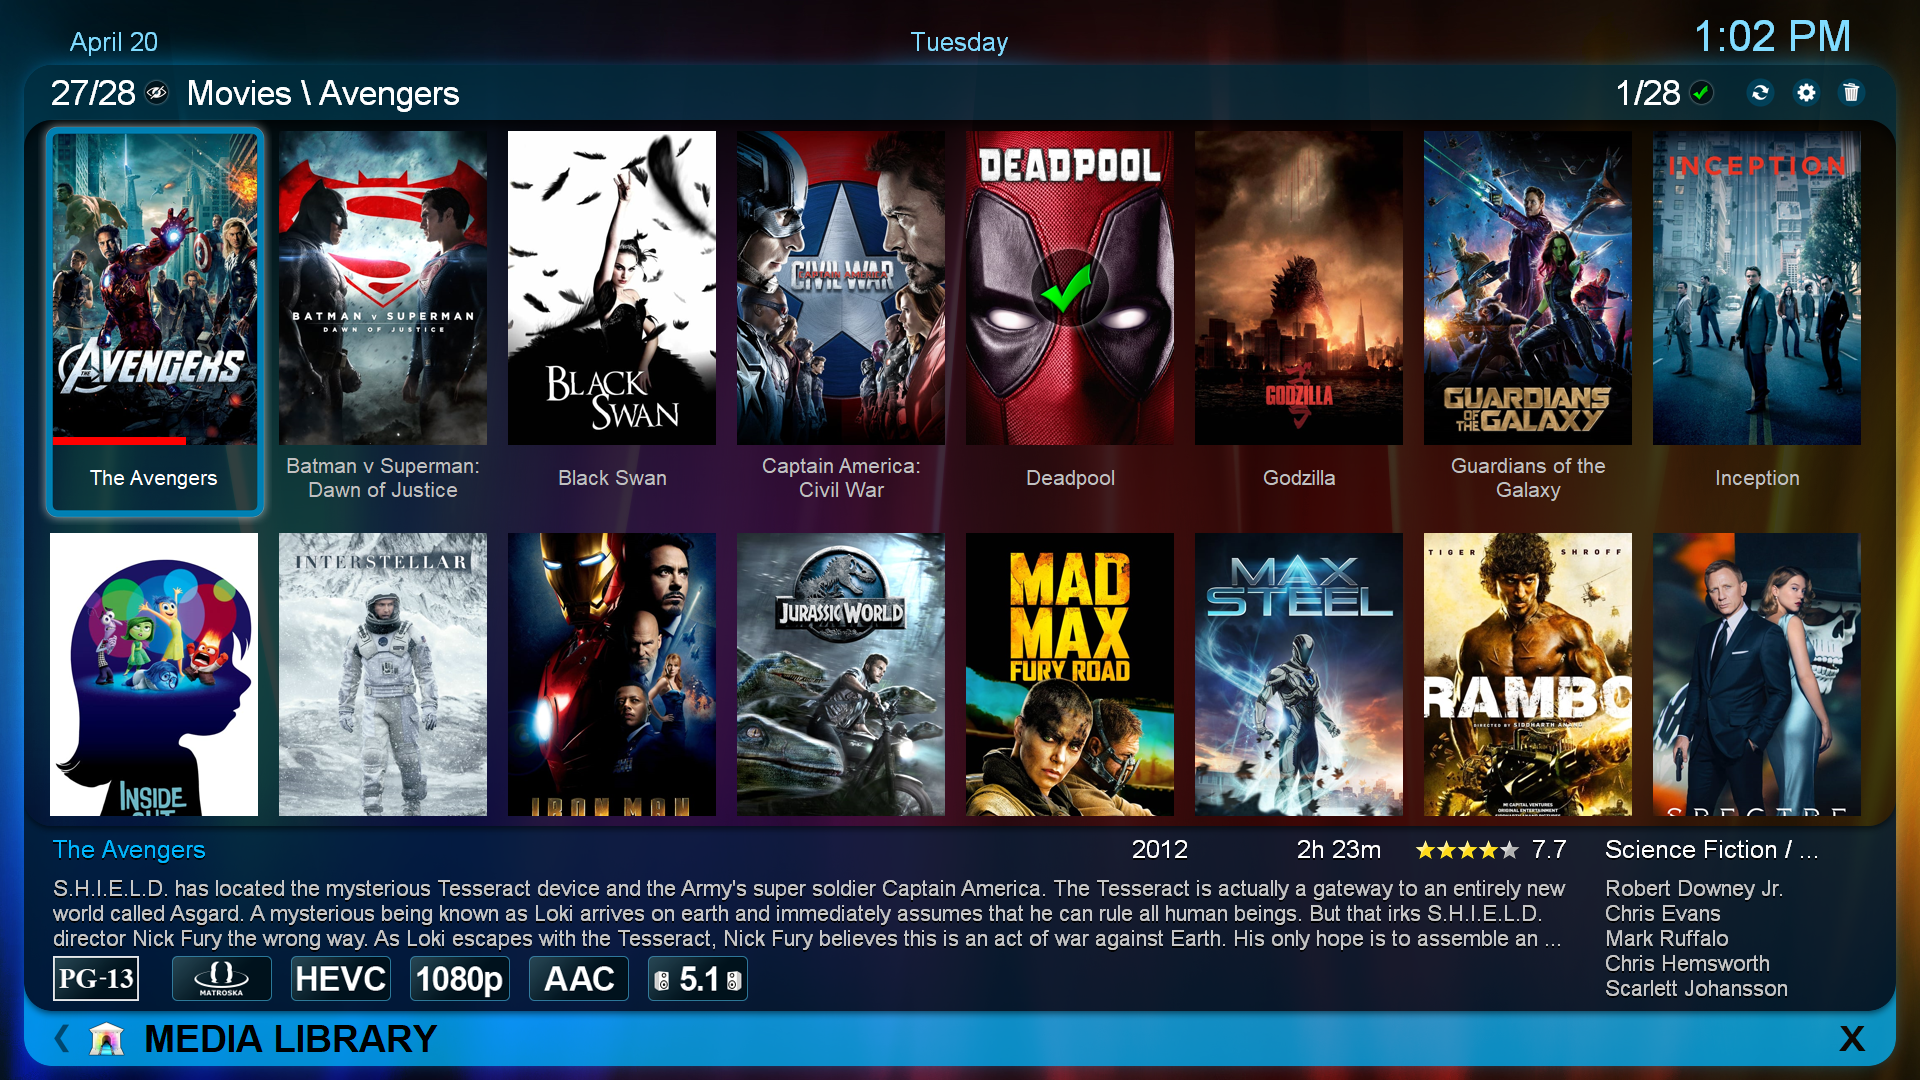Click the blue The Avengers title
This screenshot has width=1920, height=1080.
tap(129, 850)
